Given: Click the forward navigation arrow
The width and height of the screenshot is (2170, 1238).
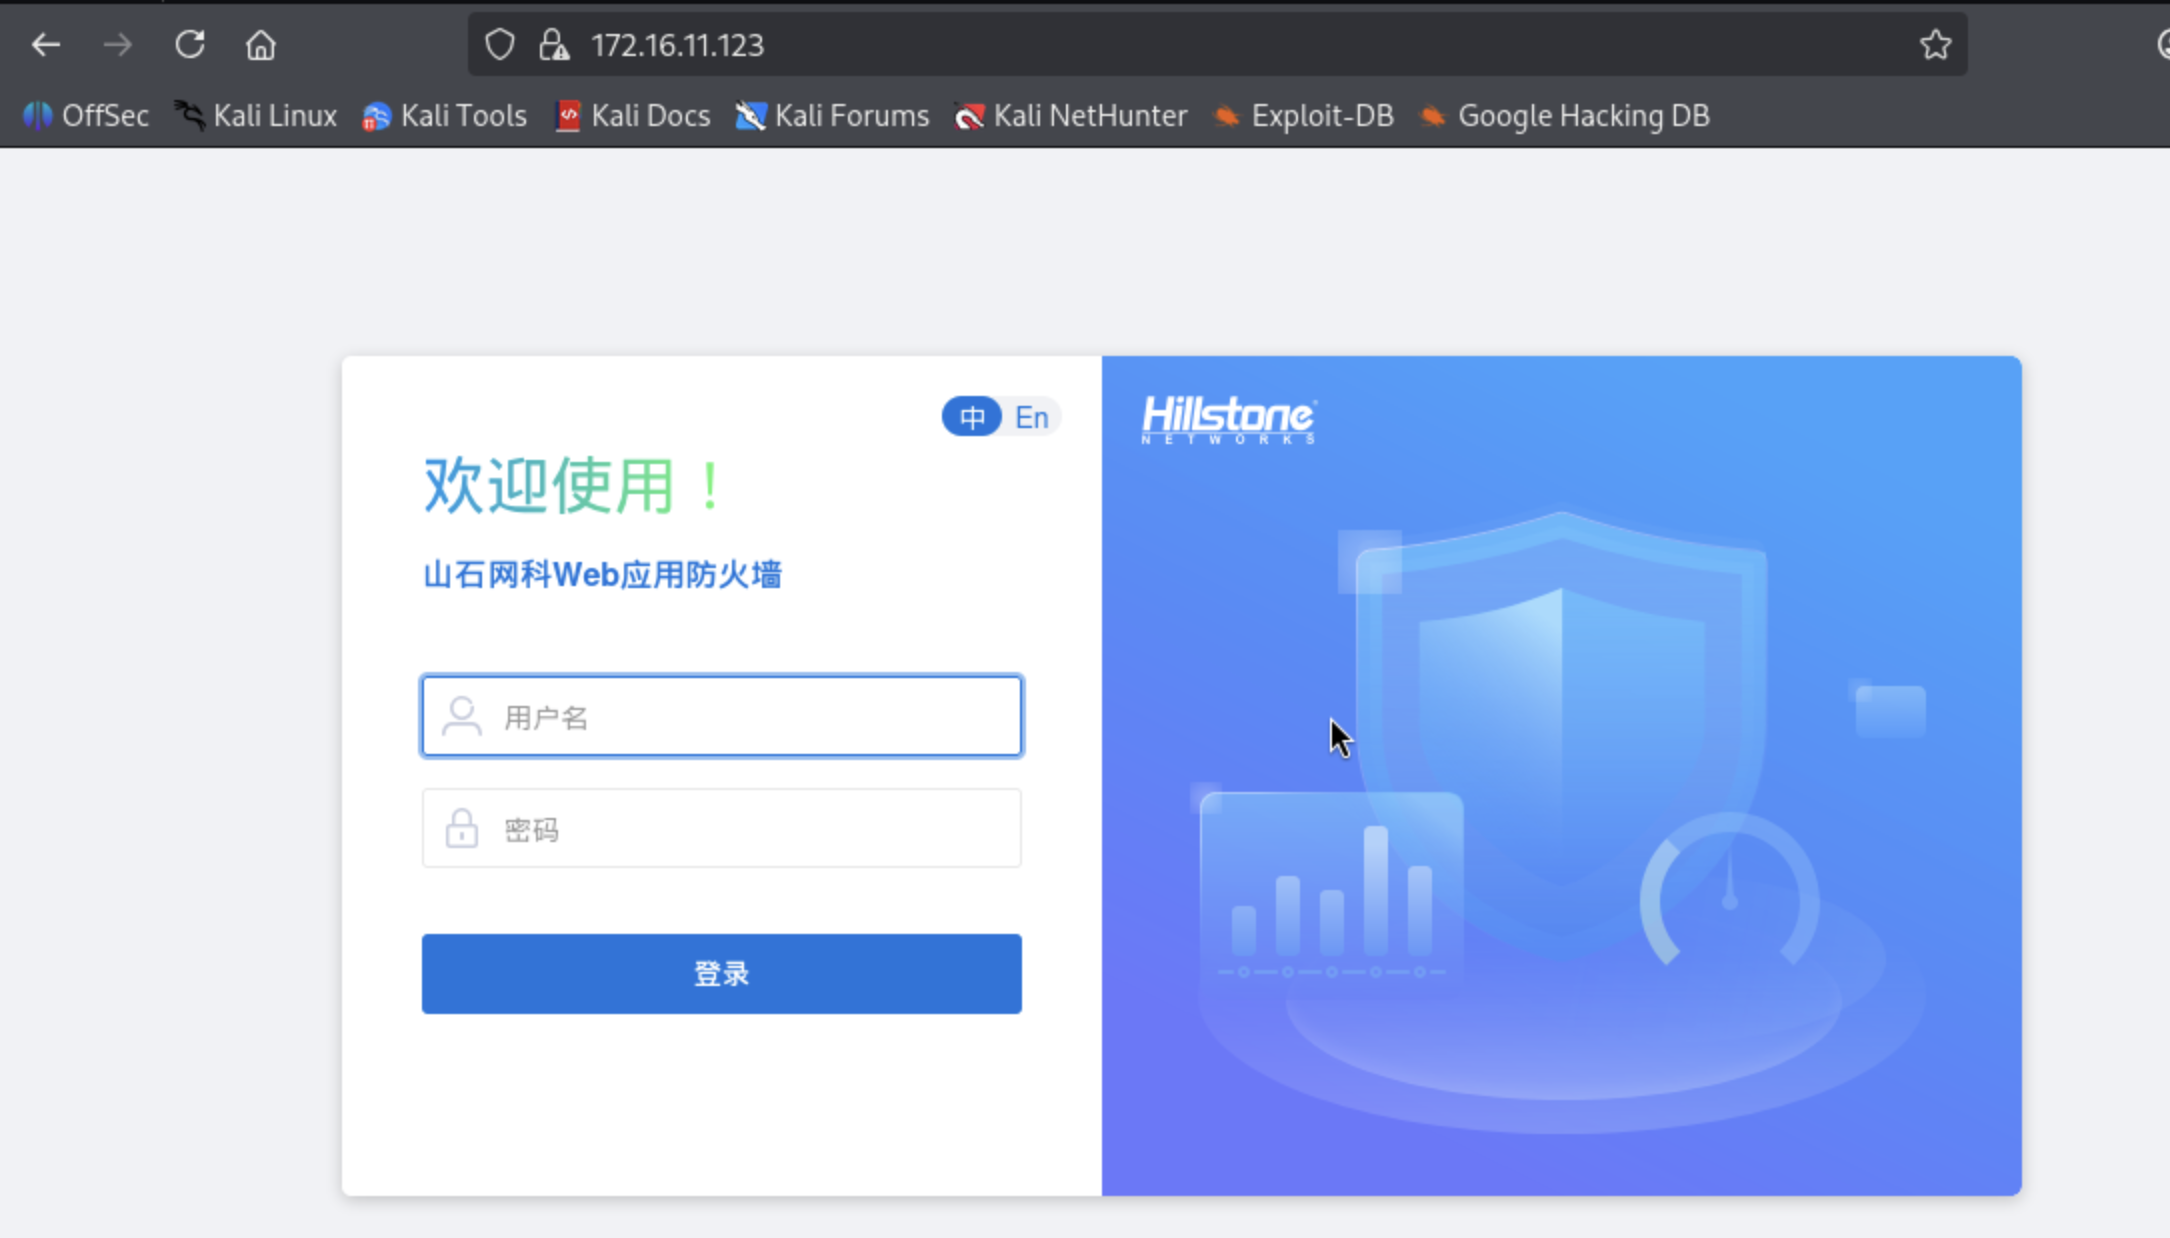Looking at the screenshot, I should (x=118, y=45).
